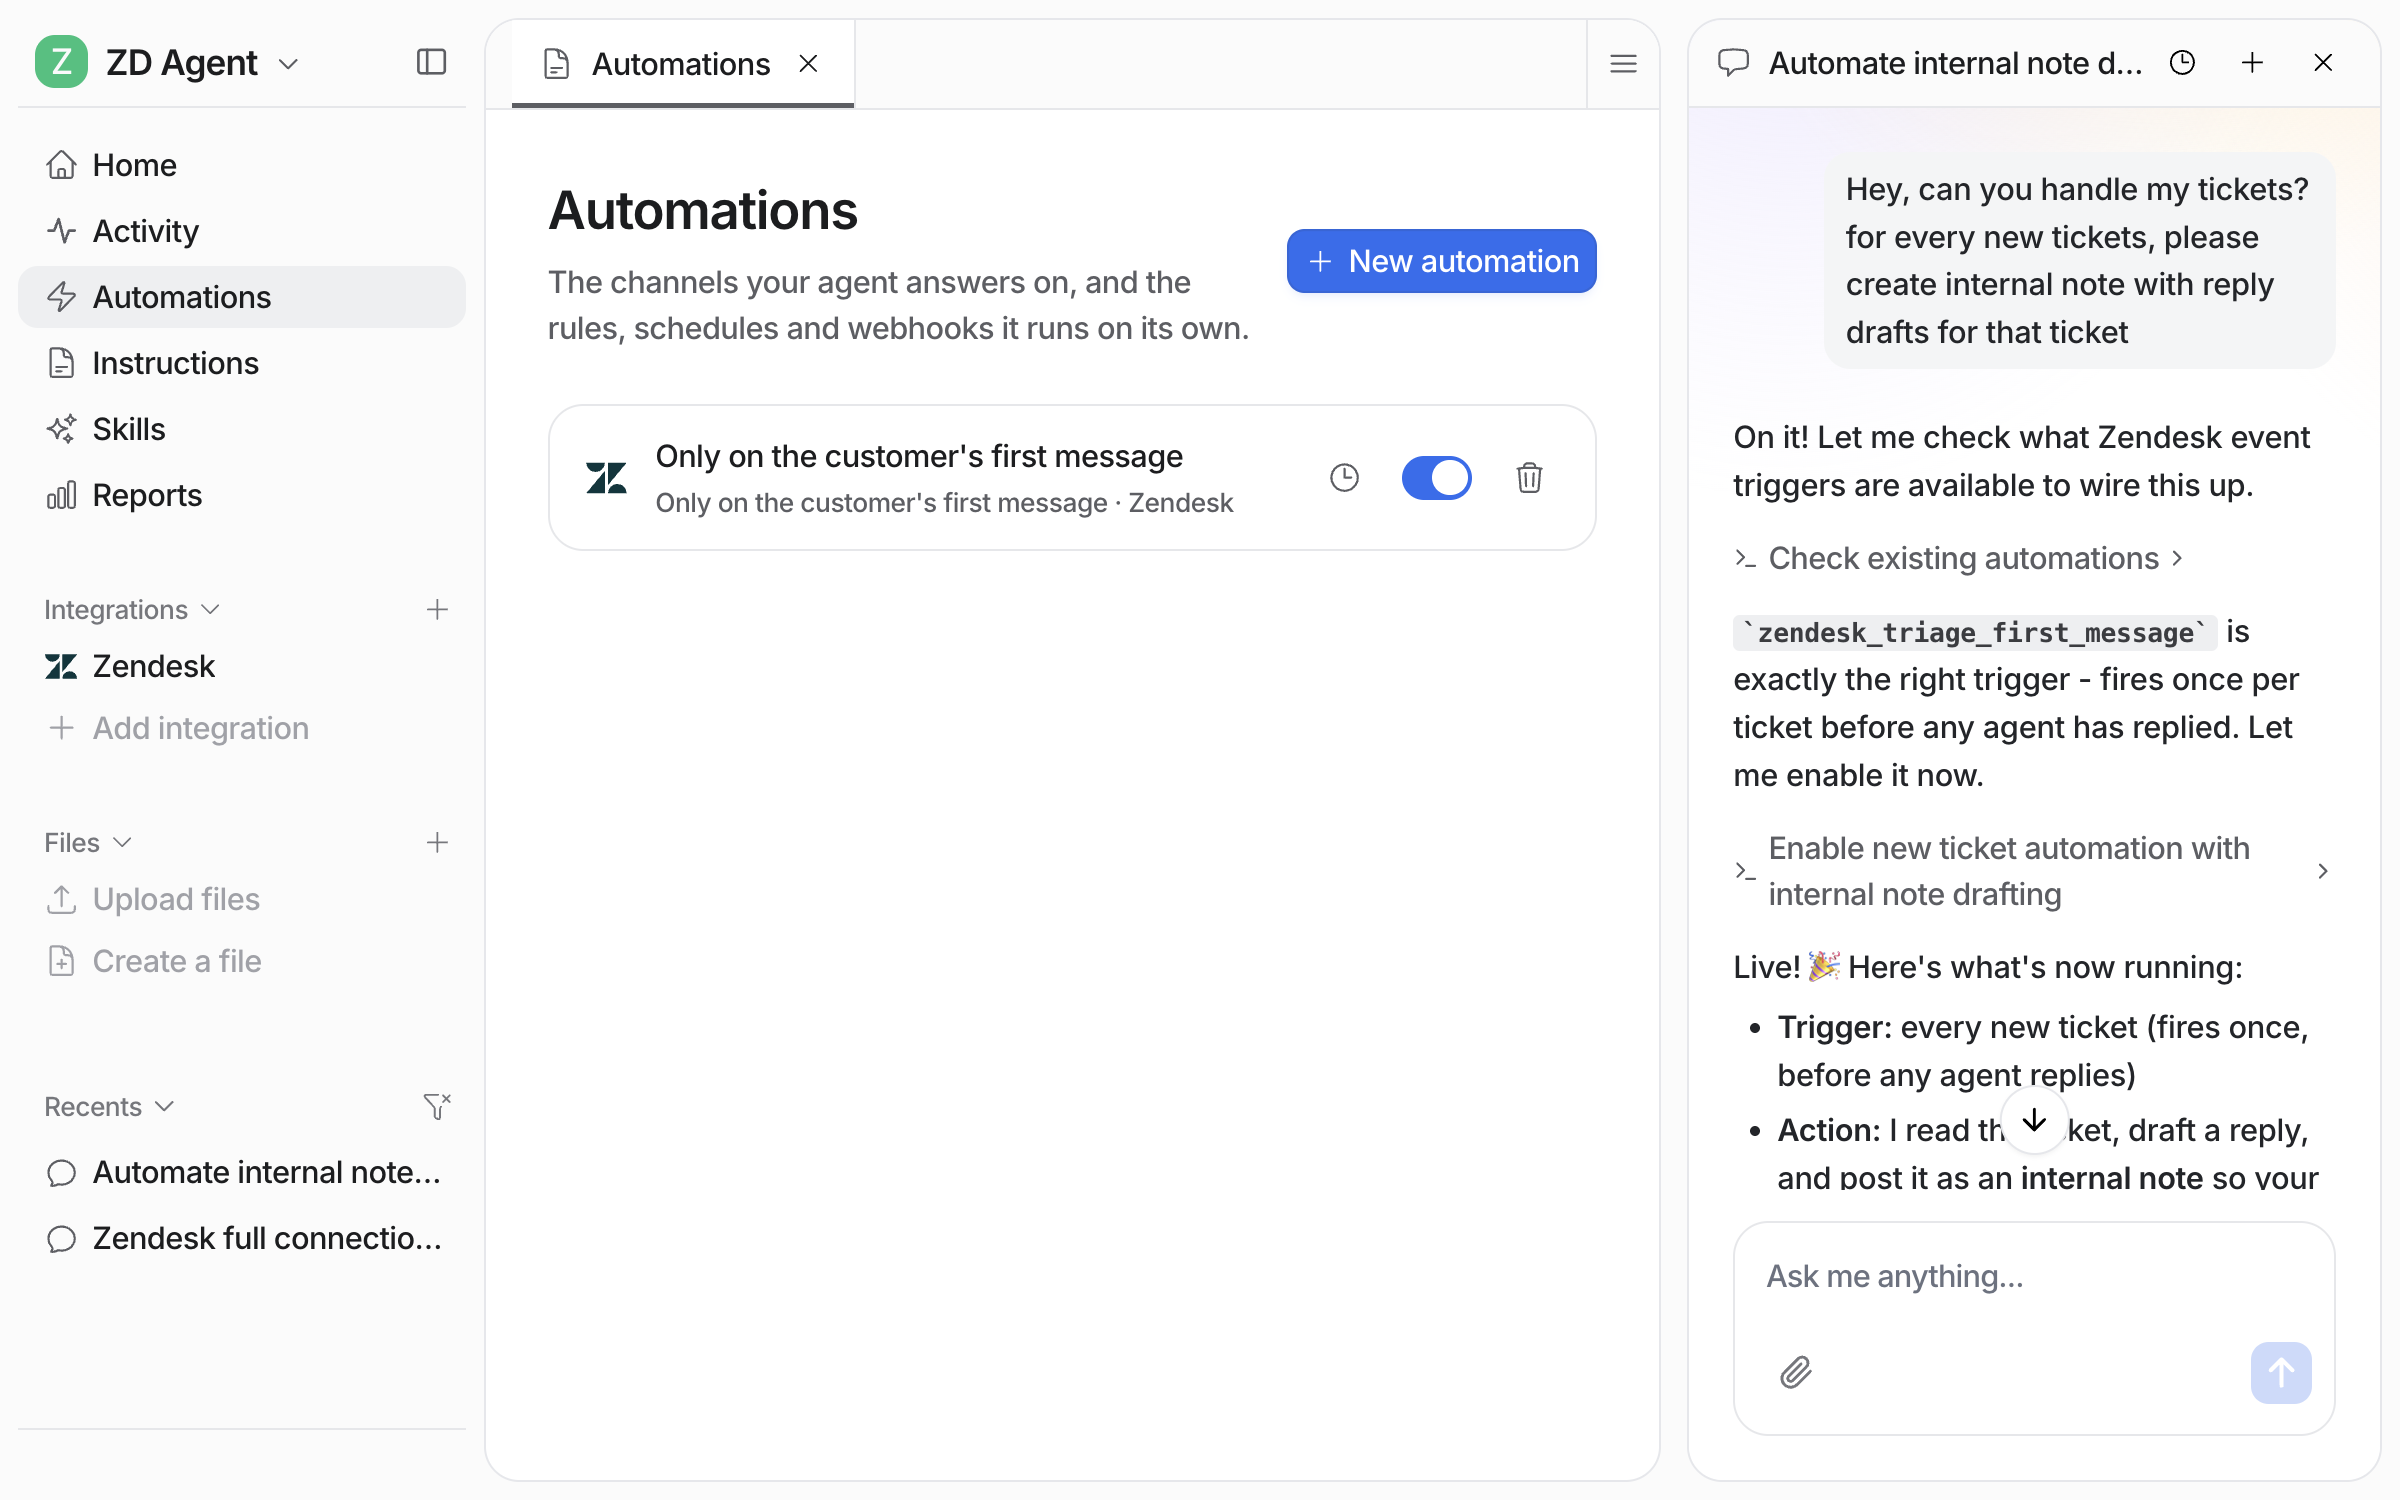Click the clear filter icon in Recents

point(437,1107)
